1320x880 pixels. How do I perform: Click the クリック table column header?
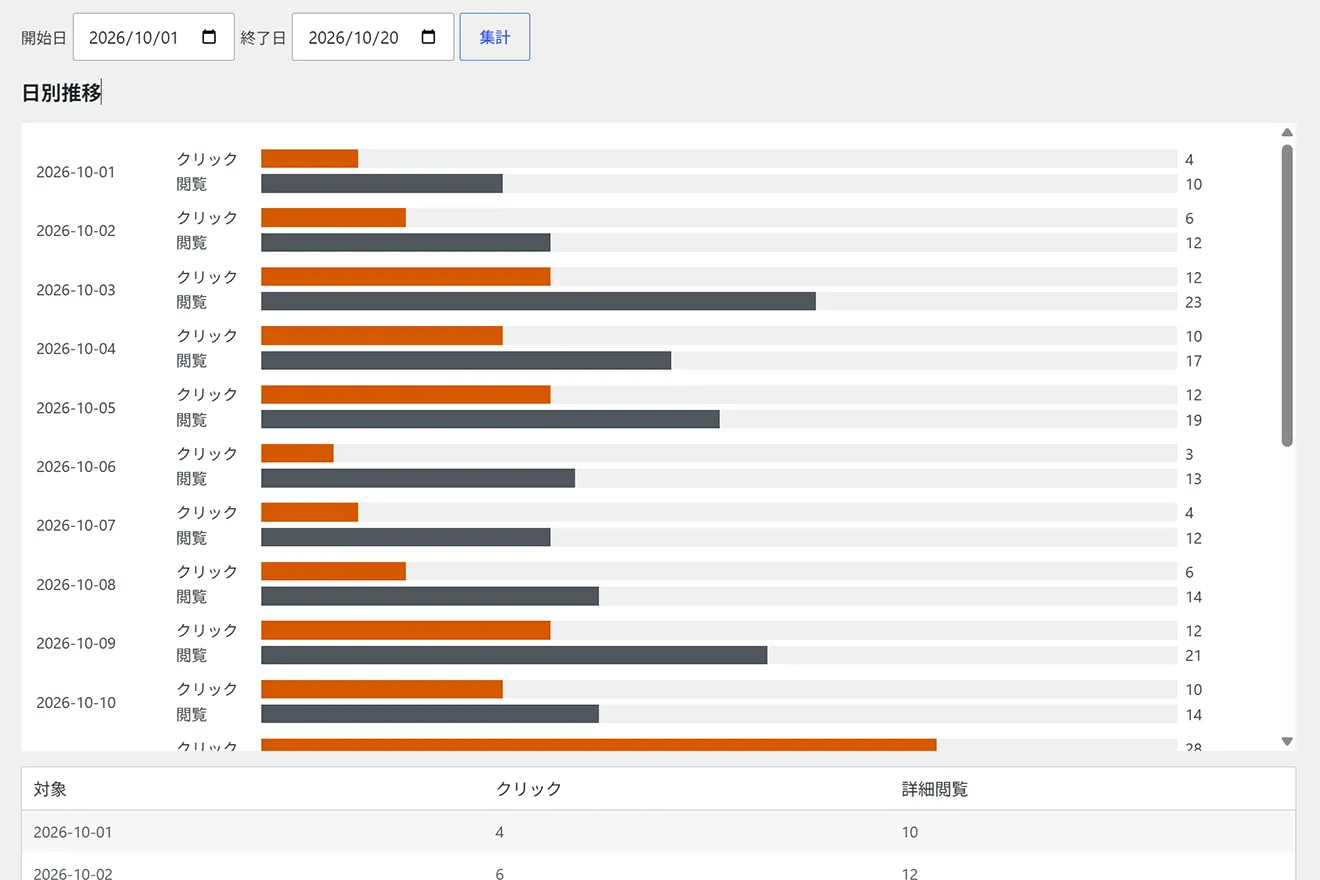coord(529,789)
